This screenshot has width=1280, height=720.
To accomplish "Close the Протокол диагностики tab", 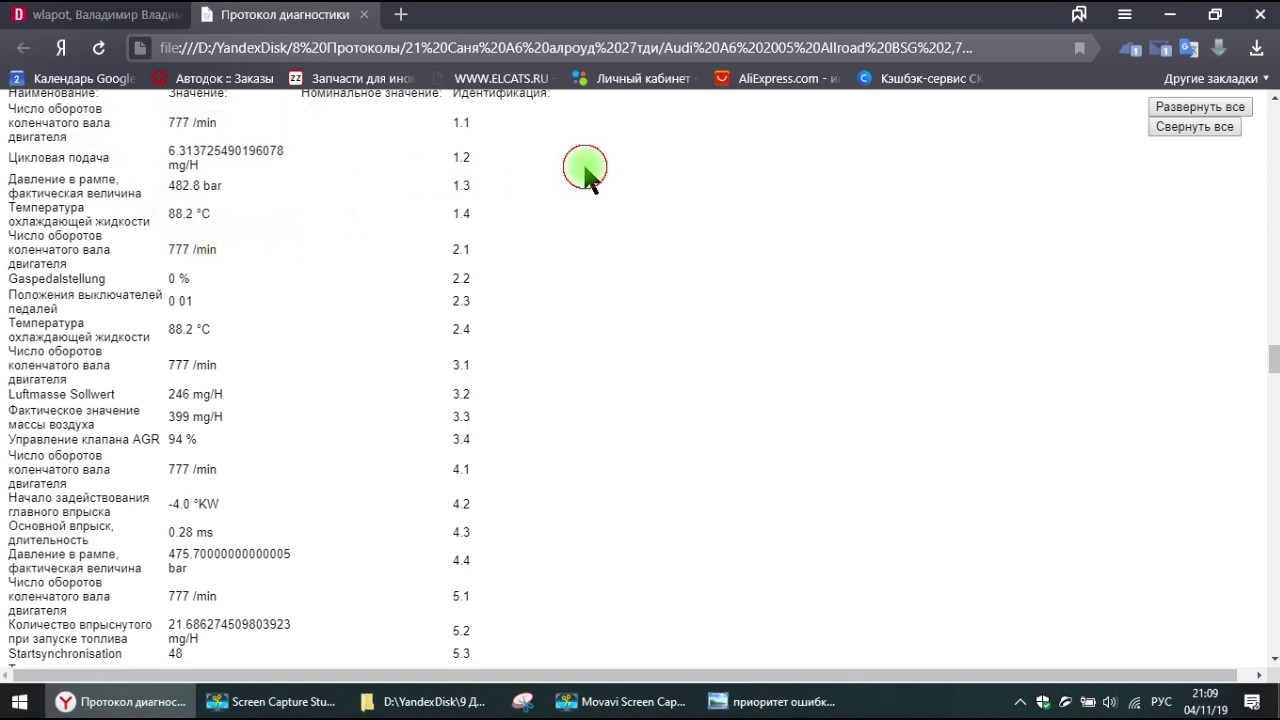I will [x=364, y=15].
